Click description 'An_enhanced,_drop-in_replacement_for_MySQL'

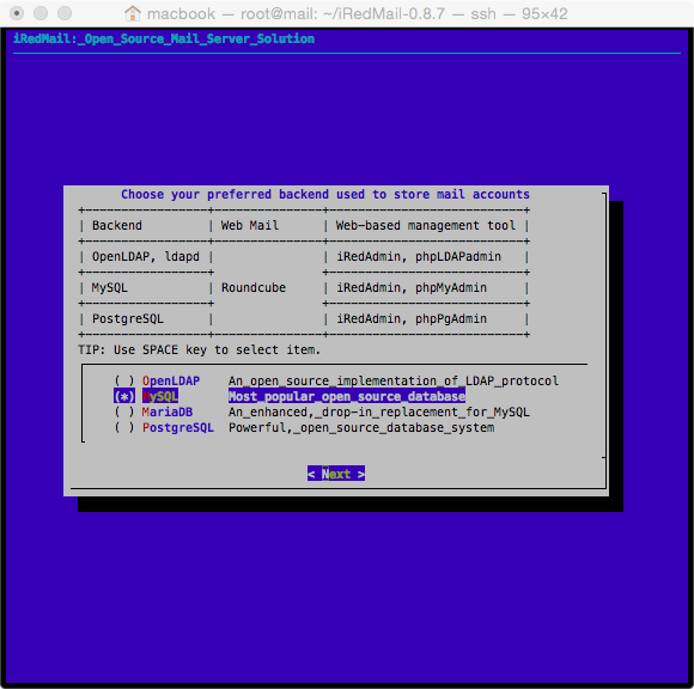[379, 412]
